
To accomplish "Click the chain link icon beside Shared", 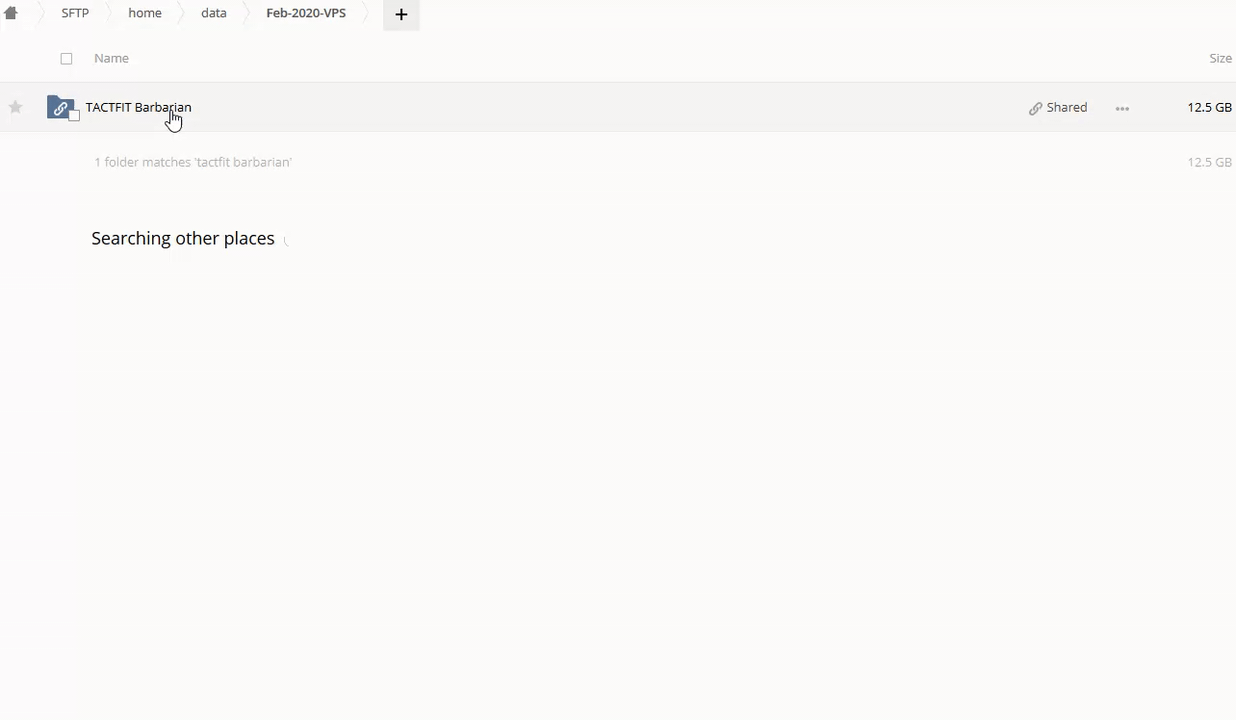I will click(1035, 108).
